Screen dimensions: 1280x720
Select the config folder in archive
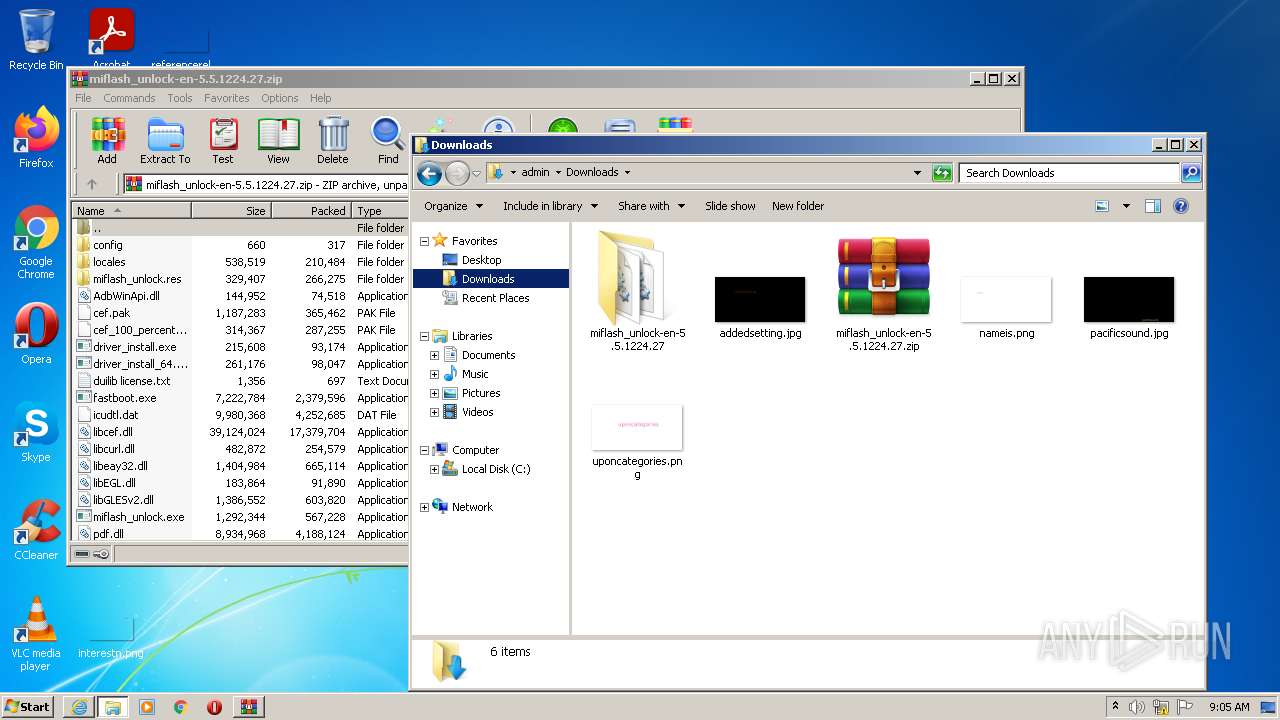tap(108, 245)
